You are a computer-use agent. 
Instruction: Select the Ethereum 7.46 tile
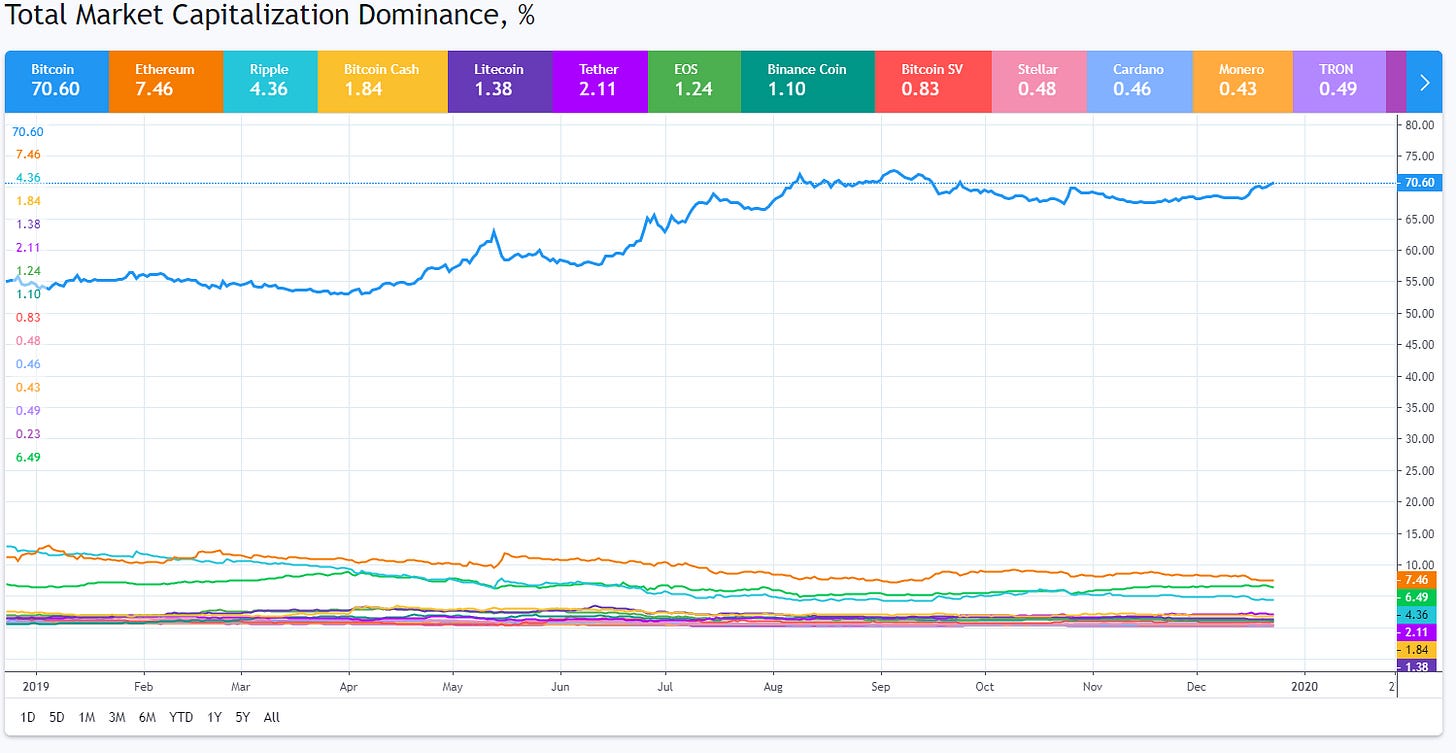(165, 81)
